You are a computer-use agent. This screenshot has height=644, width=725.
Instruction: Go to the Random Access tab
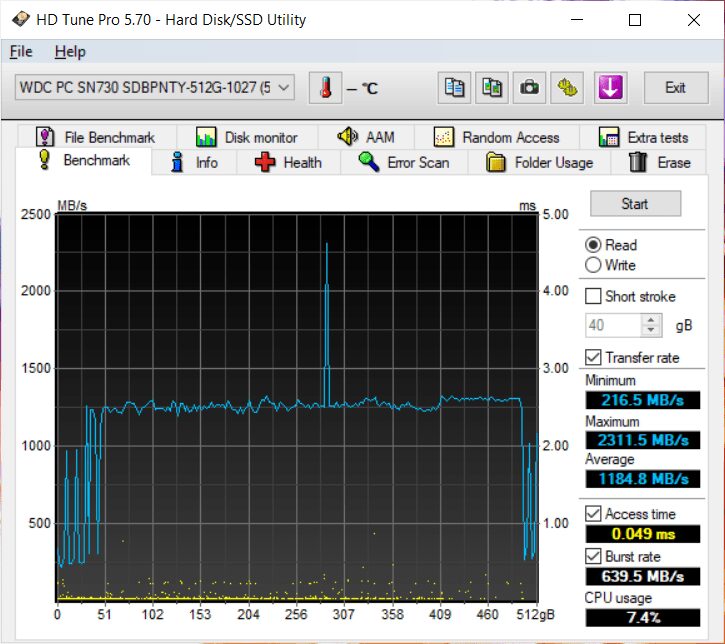pos(497,137)
